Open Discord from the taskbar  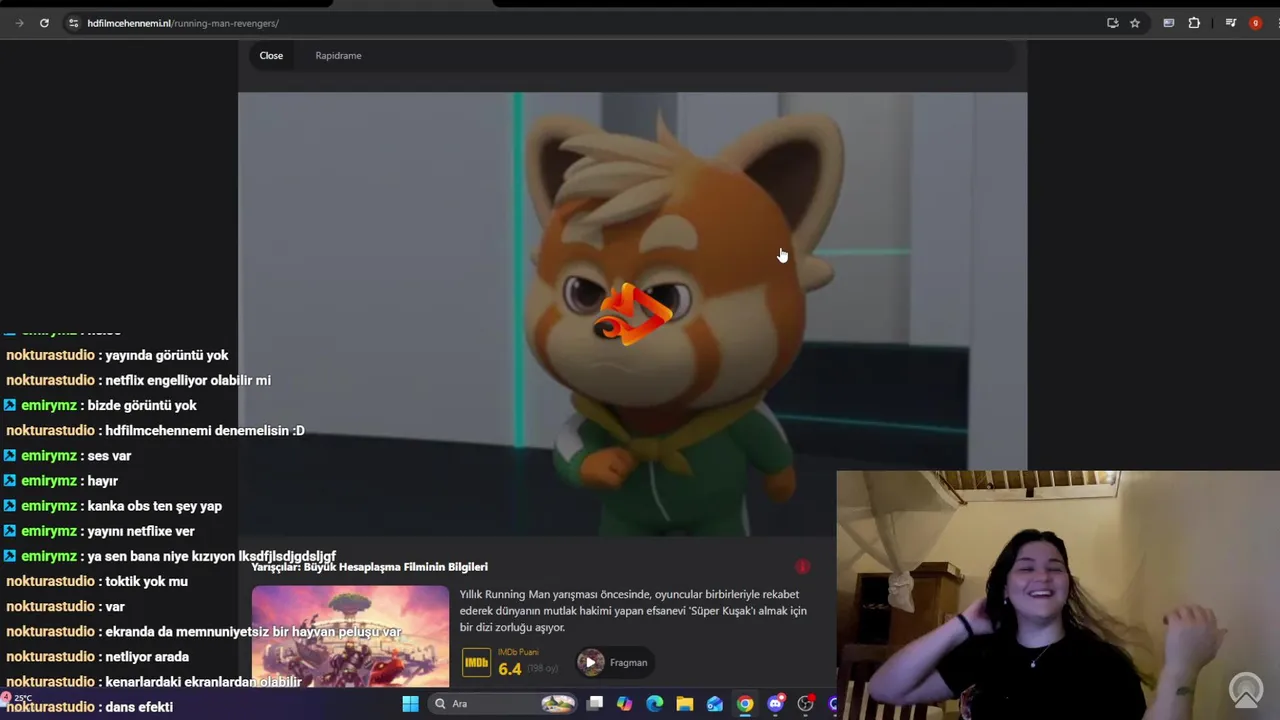775,704
